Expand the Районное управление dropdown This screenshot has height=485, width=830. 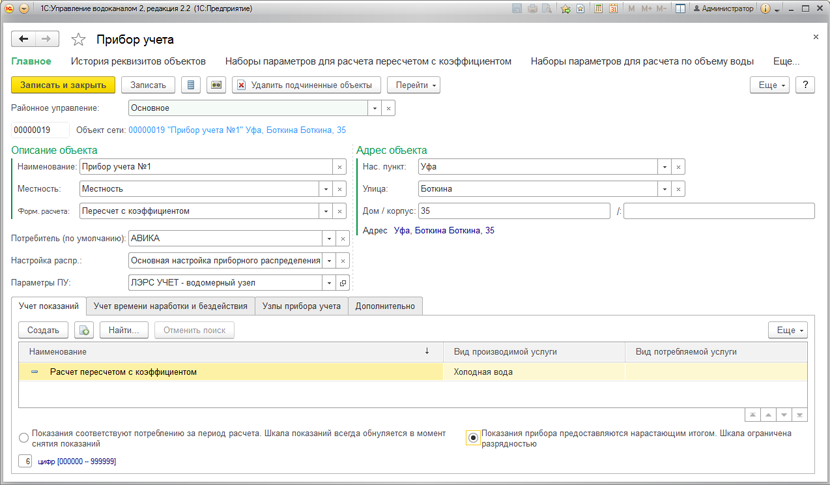(375, 108)
